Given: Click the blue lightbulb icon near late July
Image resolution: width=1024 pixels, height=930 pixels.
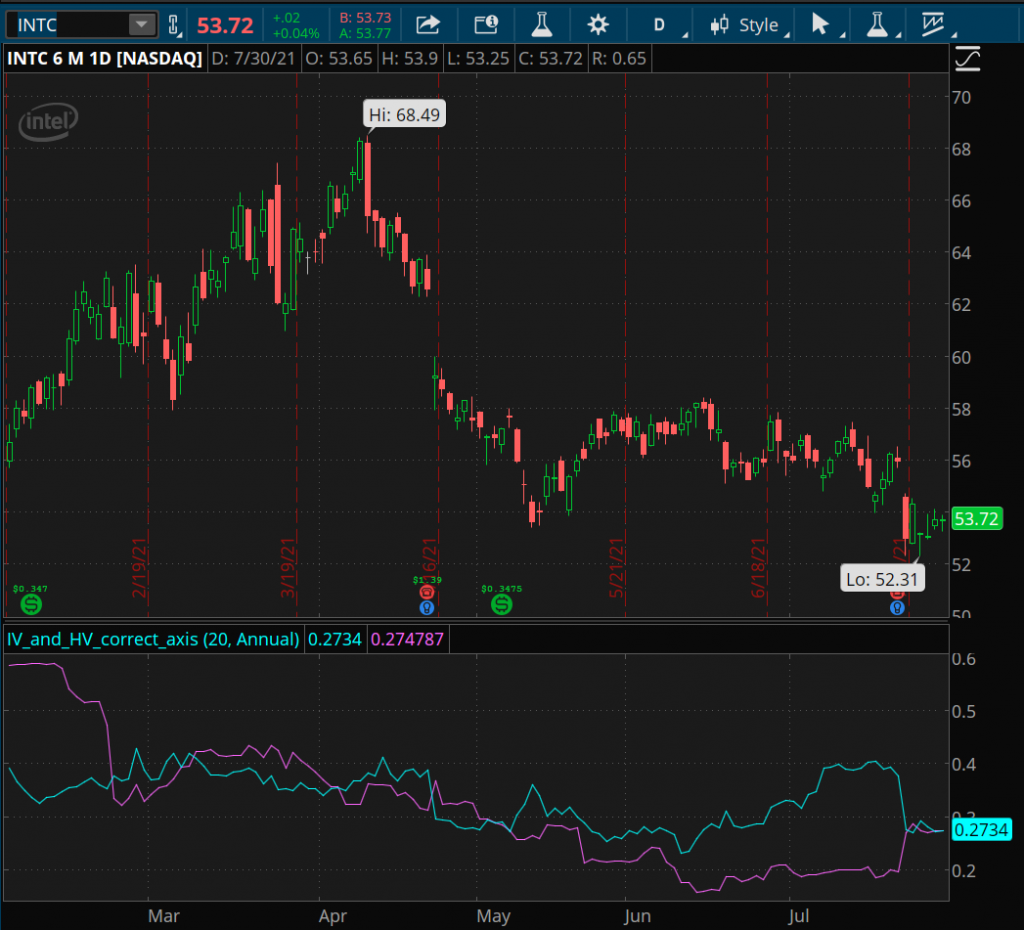Looking at the screenshot, I should 897,607.
